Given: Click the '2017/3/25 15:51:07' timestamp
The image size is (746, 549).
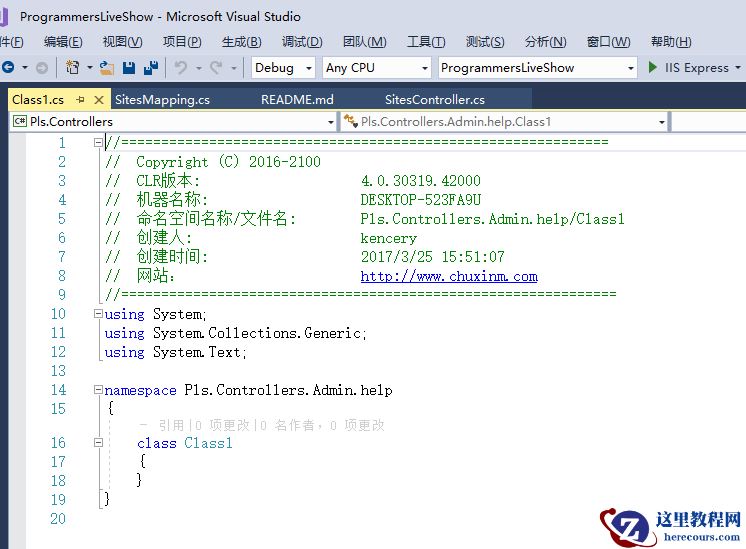Looking at the screenshot, I should (x=432, y=257).
